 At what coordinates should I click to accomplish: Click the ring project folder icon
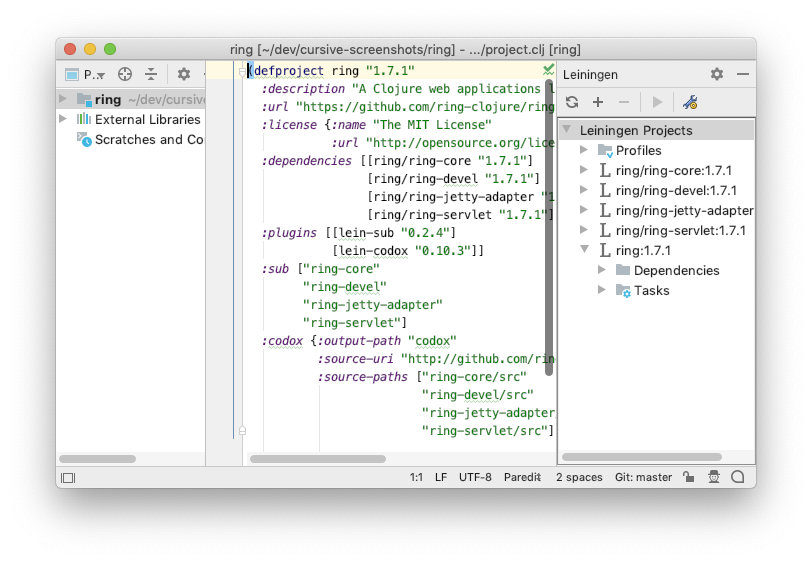[84, 99]
